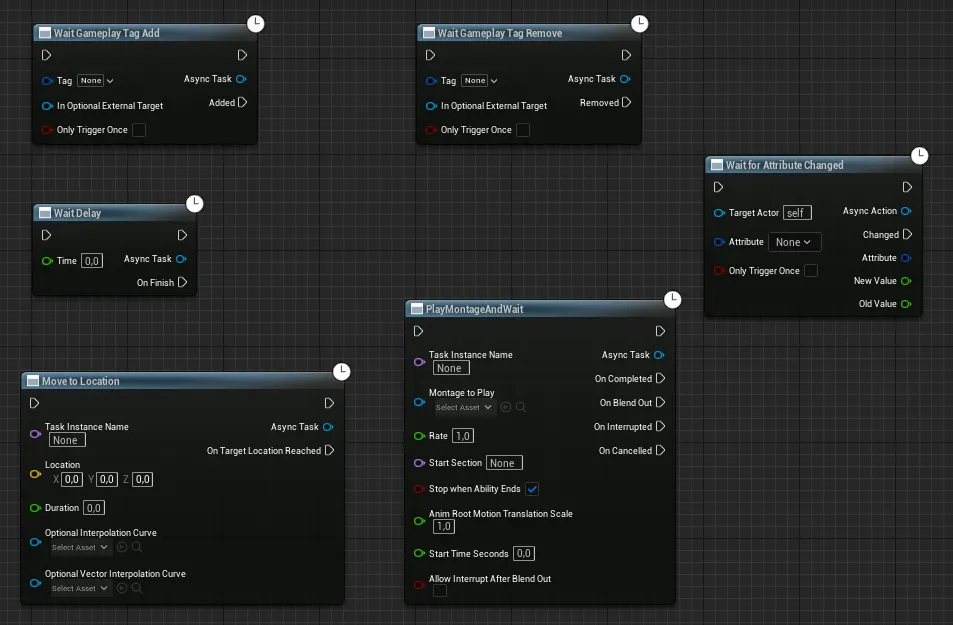Viewport: 953px width, 625px height.
Task: Click the clock icon on Wait Delay node
Action: click(195, 203)
